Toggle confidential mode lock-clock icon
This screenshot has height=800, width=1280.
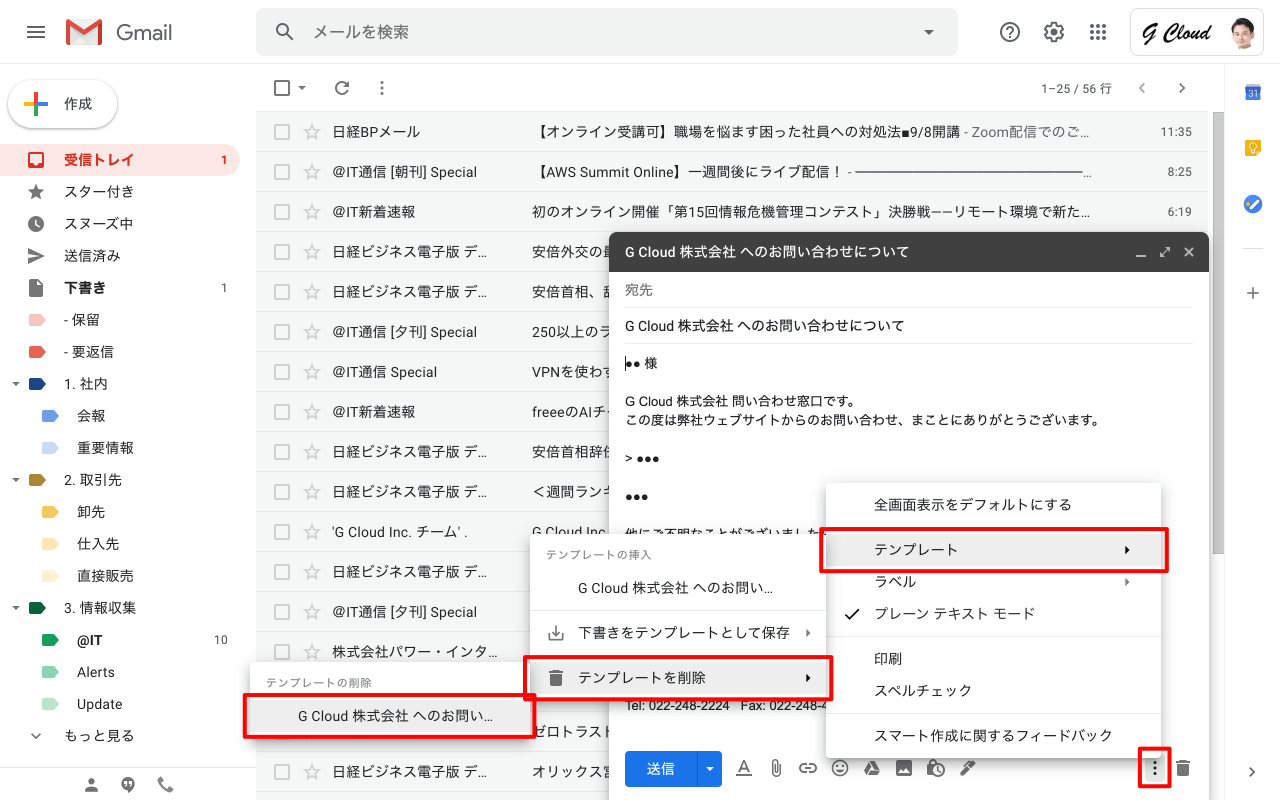936,768
